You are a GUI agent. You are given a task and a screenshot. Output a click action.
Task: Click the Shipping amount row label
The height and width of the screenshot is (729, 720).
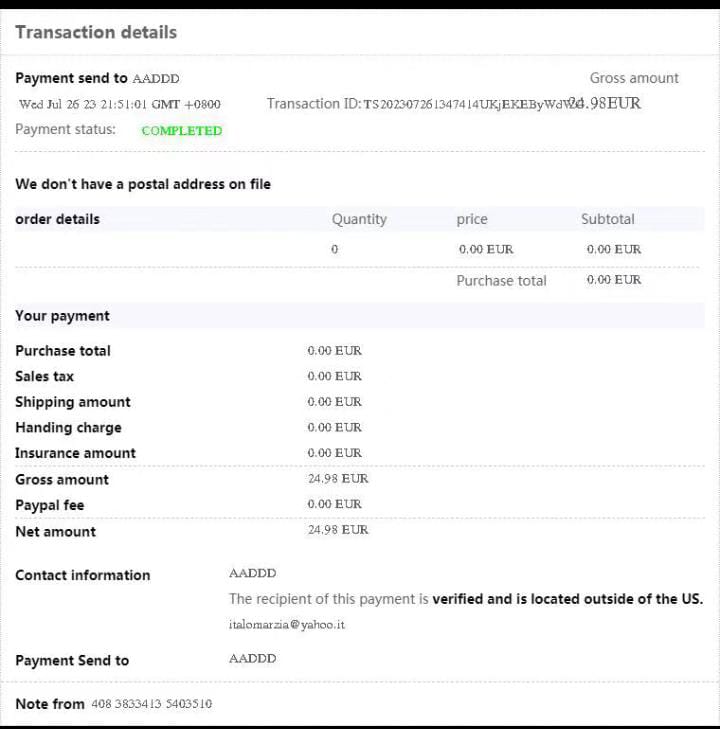[x=73, y=402]
